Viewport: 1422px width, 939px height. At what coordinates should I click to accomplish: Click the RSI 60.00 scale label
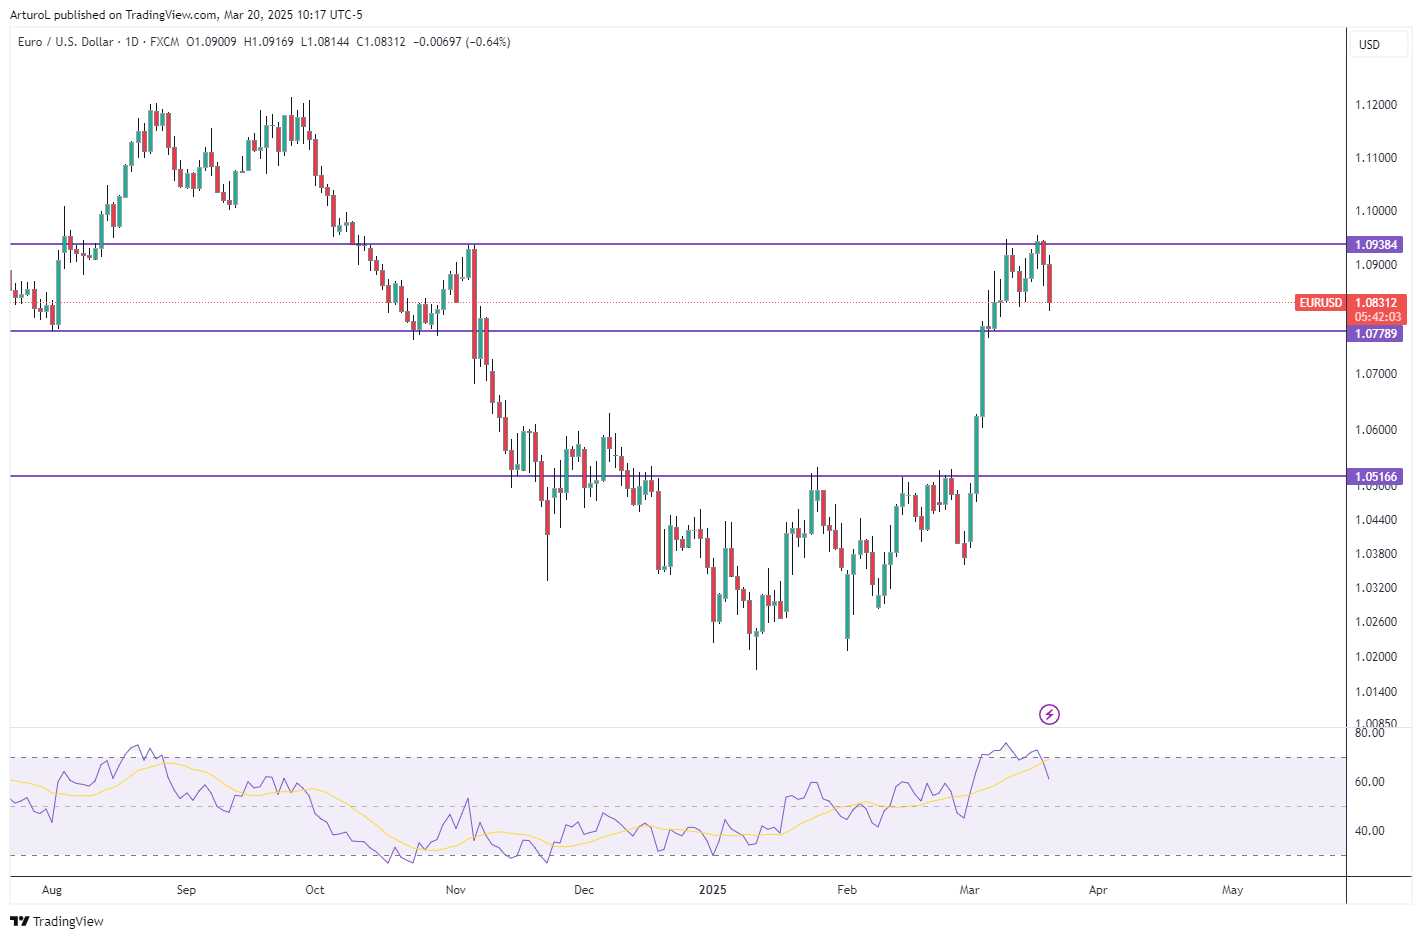click(x=1370, y=782)
